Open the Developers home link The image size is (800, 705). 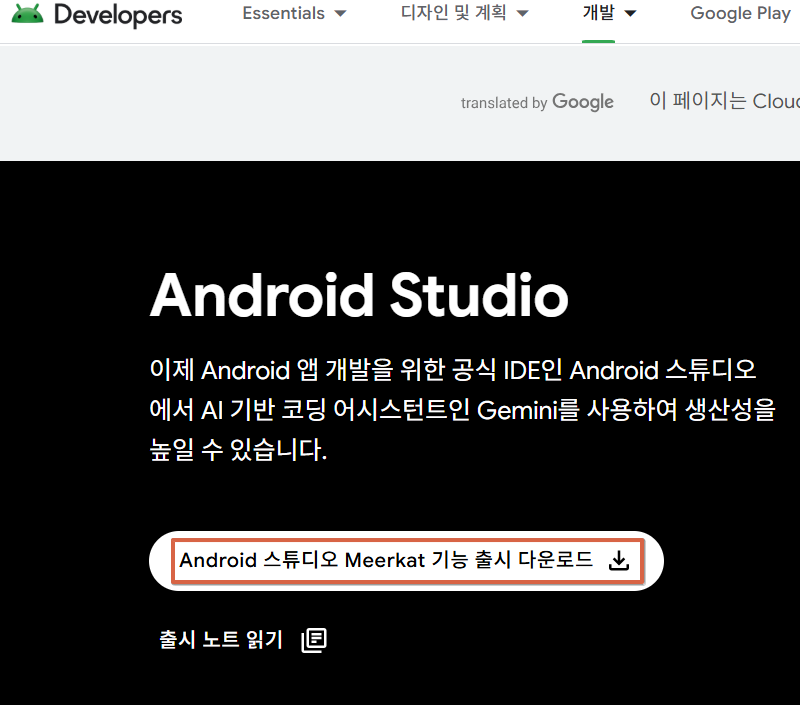(x=118, y=14)
